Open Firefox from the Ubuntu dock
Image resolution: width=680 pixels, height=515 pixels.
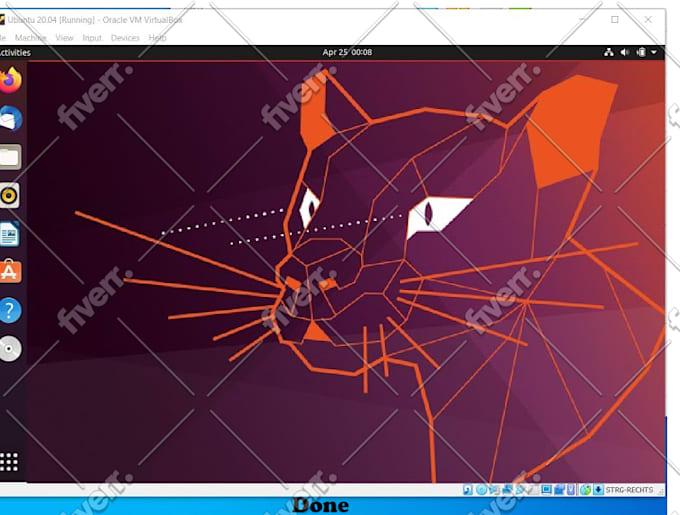(x=10, y=80)
